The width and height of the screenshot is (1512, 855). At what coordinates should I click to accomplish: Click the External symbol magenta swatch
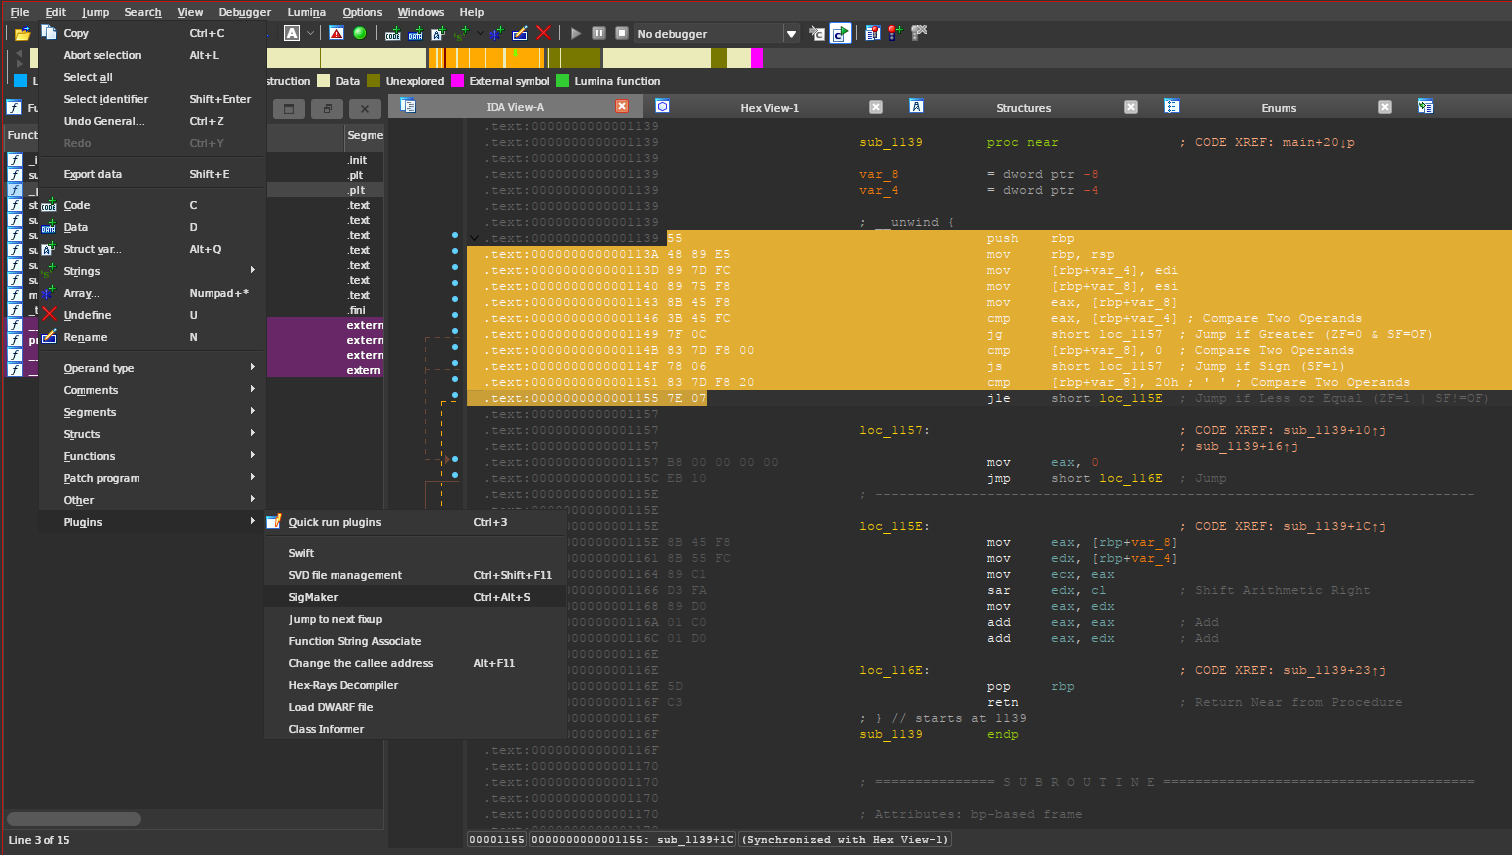(457, 81)
